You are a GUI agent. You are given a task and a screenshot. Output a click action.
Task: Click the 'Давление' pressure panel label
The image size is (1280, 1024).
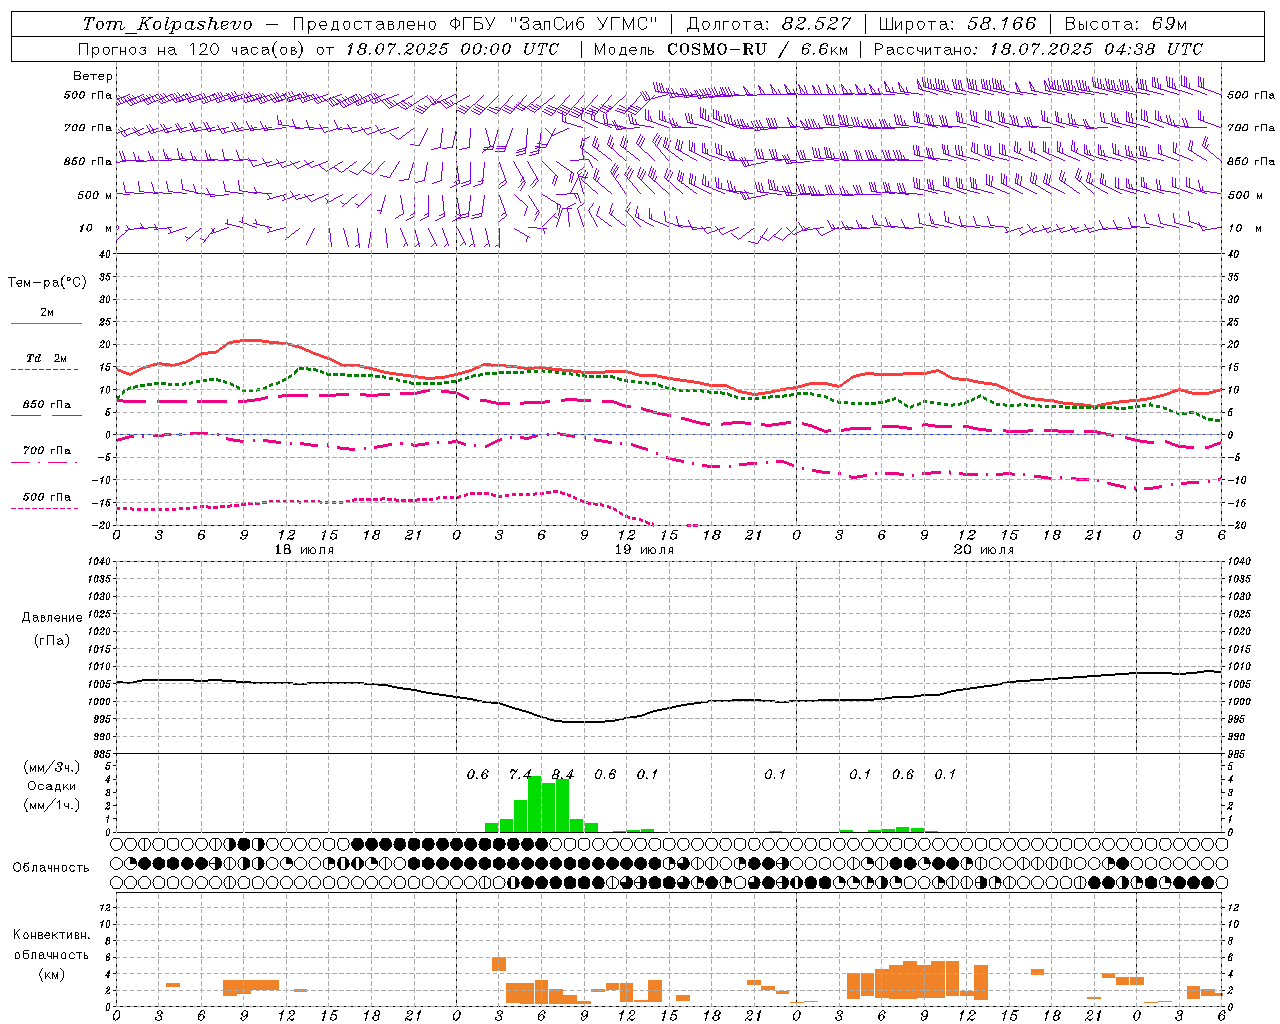[52, 618]
